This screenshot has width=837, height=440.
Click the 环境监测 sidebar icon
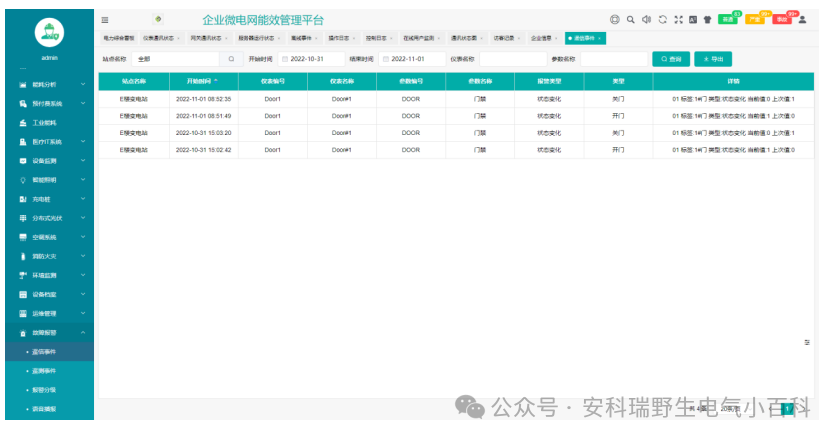click(22, 276)
